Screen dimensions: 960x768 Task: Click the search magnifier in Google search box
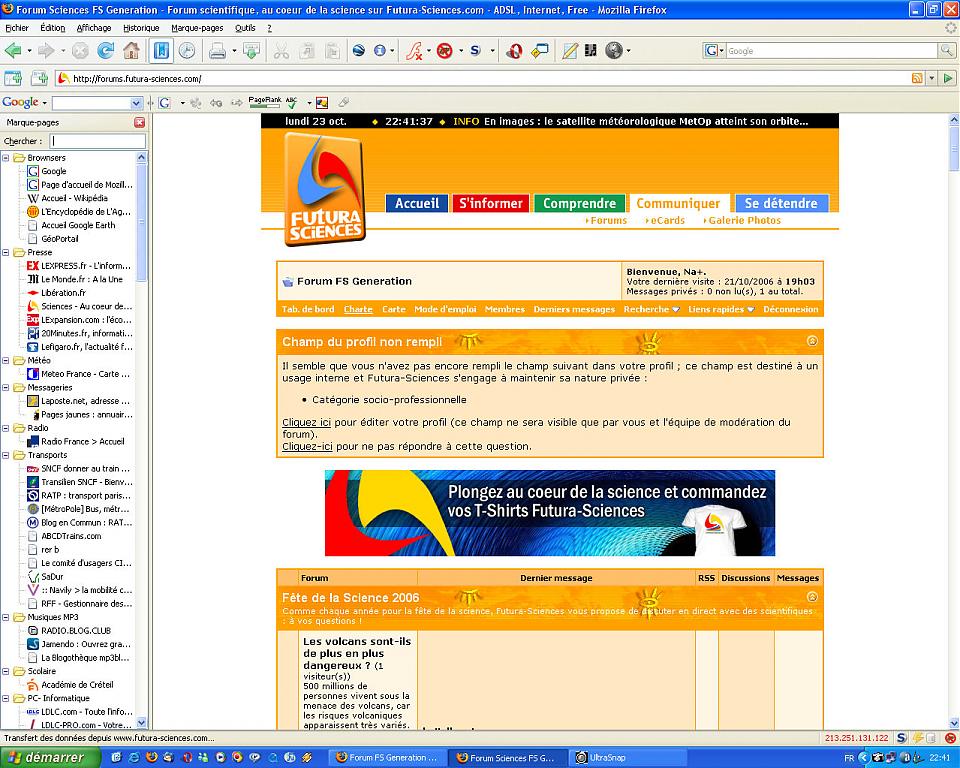pos(946,51)
